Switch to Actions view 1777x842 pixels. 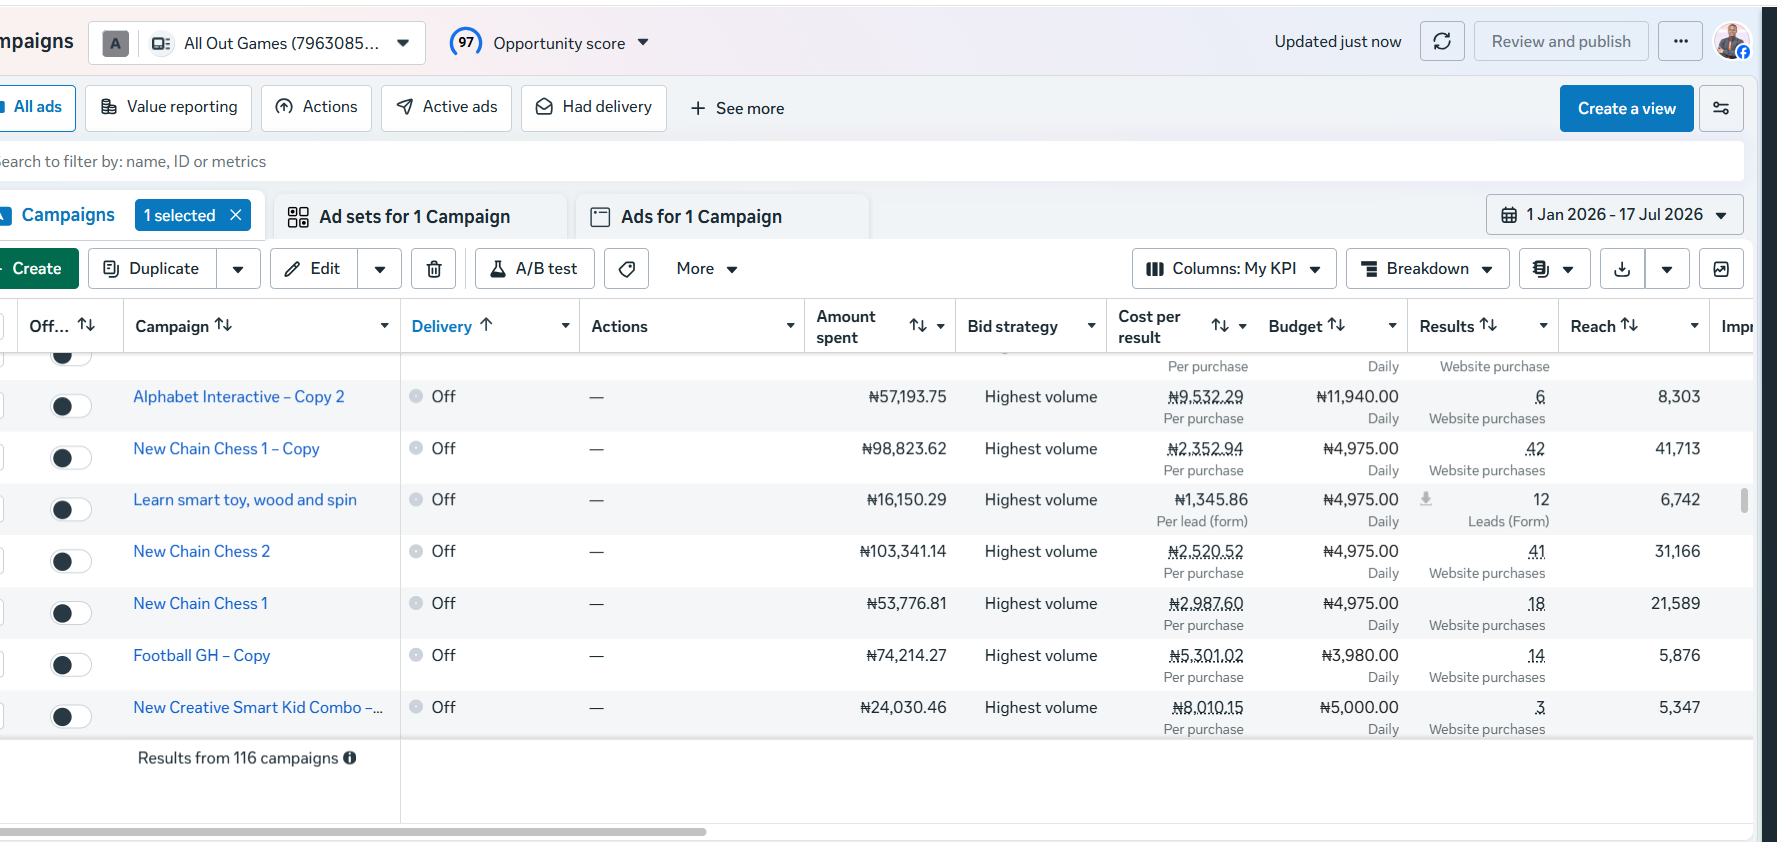[316, 107]
